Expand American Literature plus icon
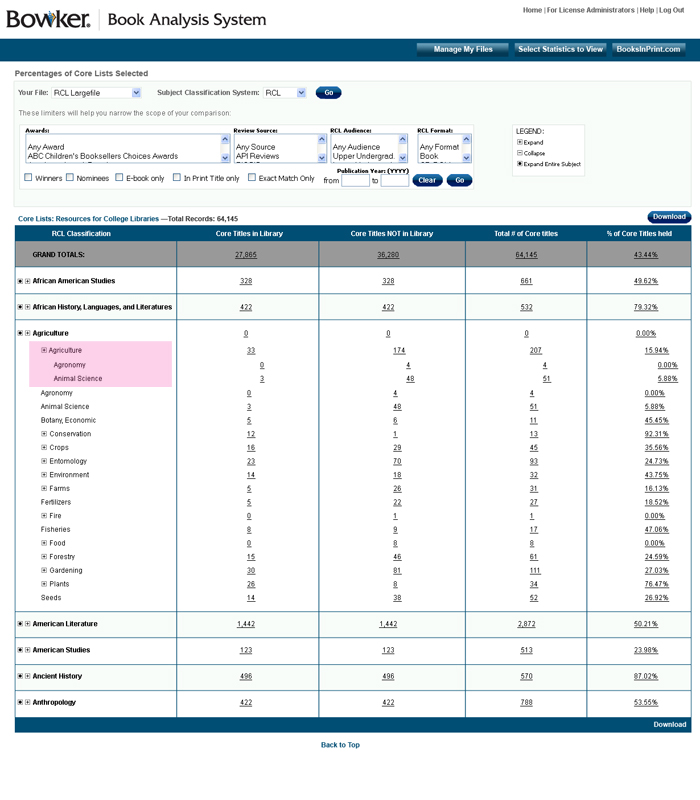 coord(28,624)
